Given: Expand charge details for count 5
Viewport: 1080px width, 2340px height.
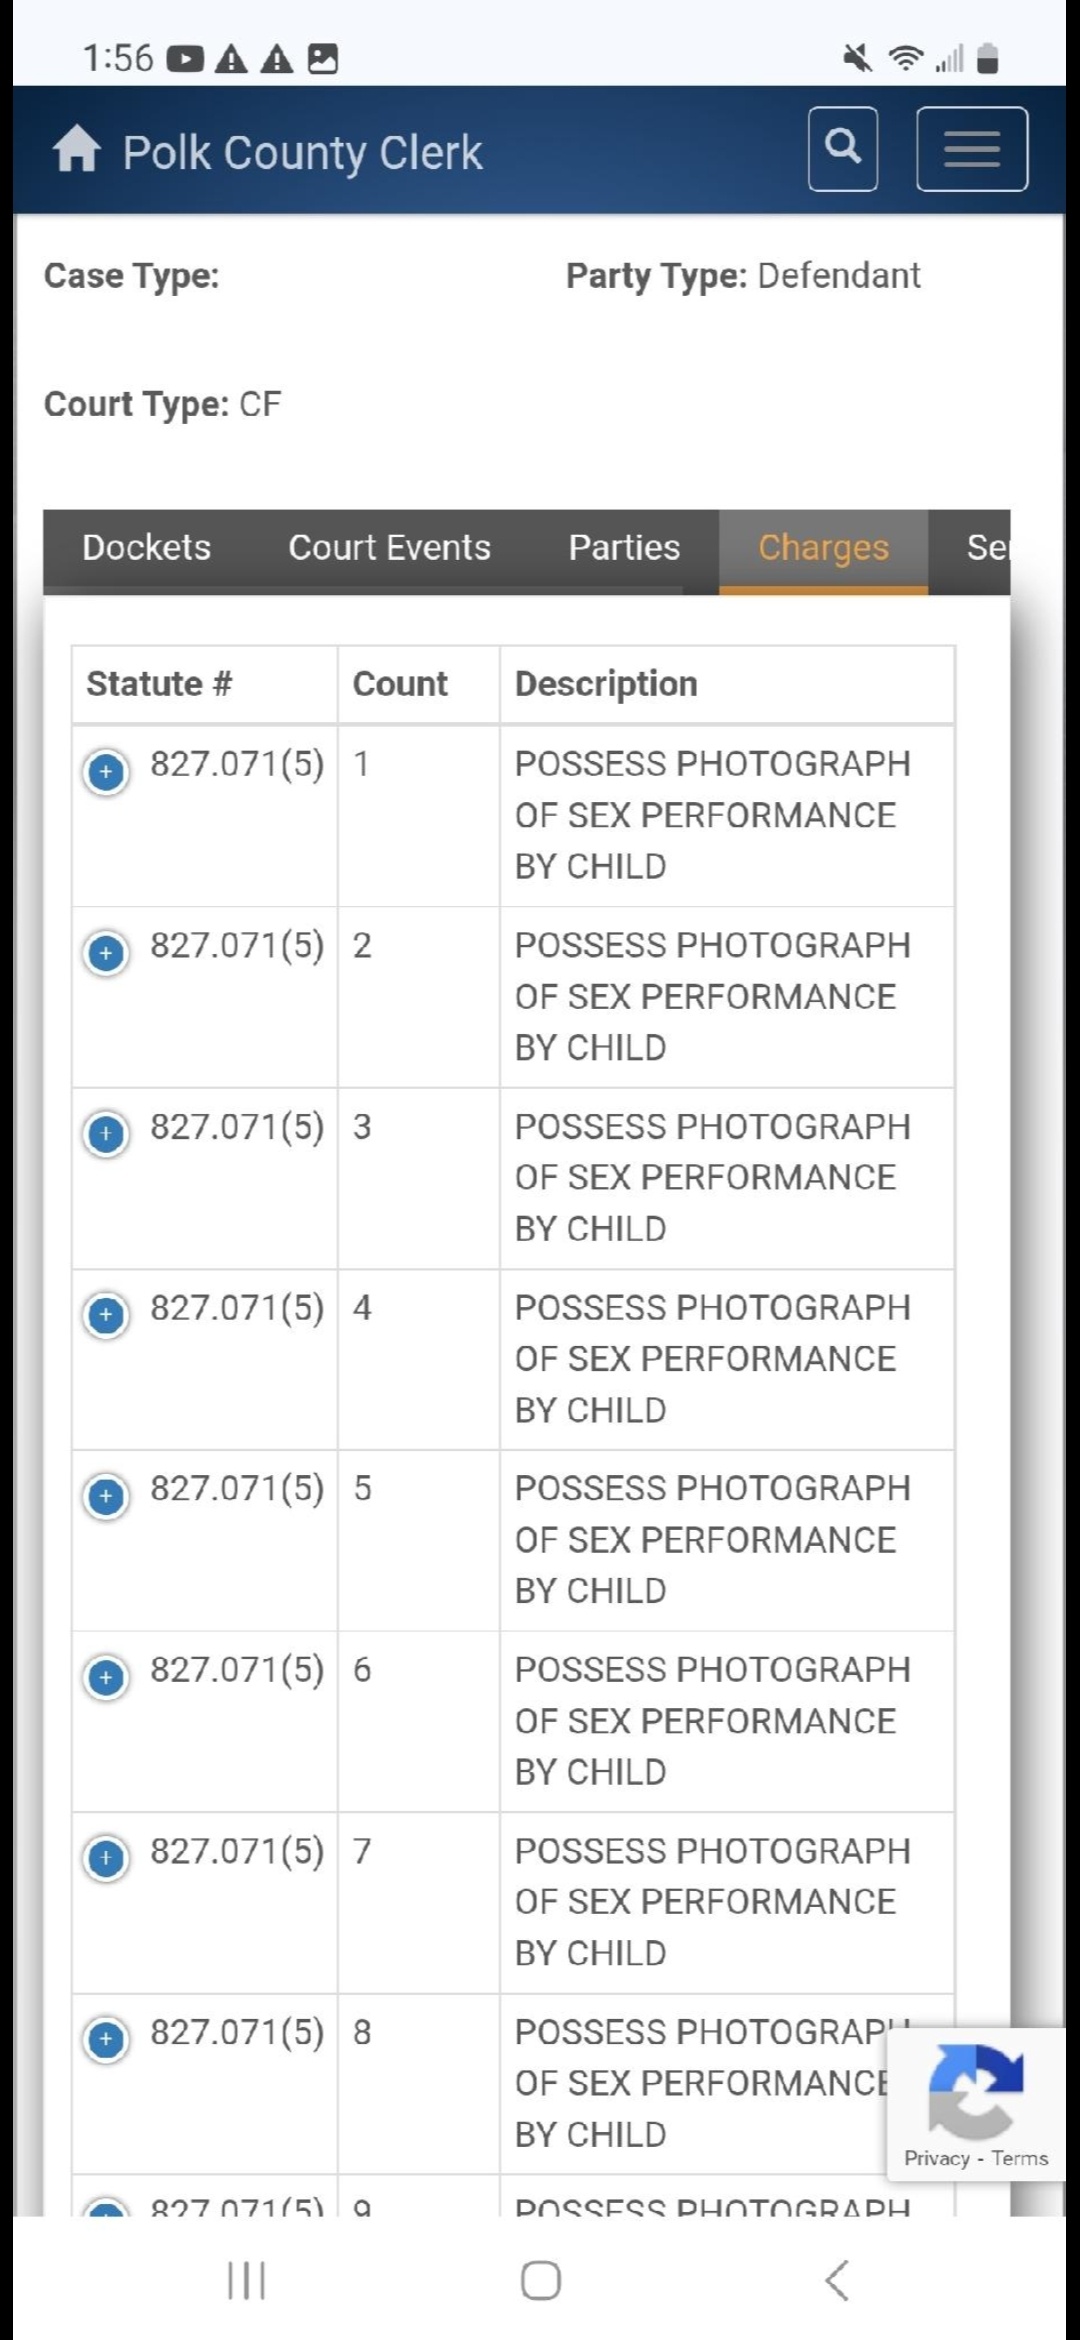Looking at the screenshot, I should pyautogui.click(x=106, y=1495).
